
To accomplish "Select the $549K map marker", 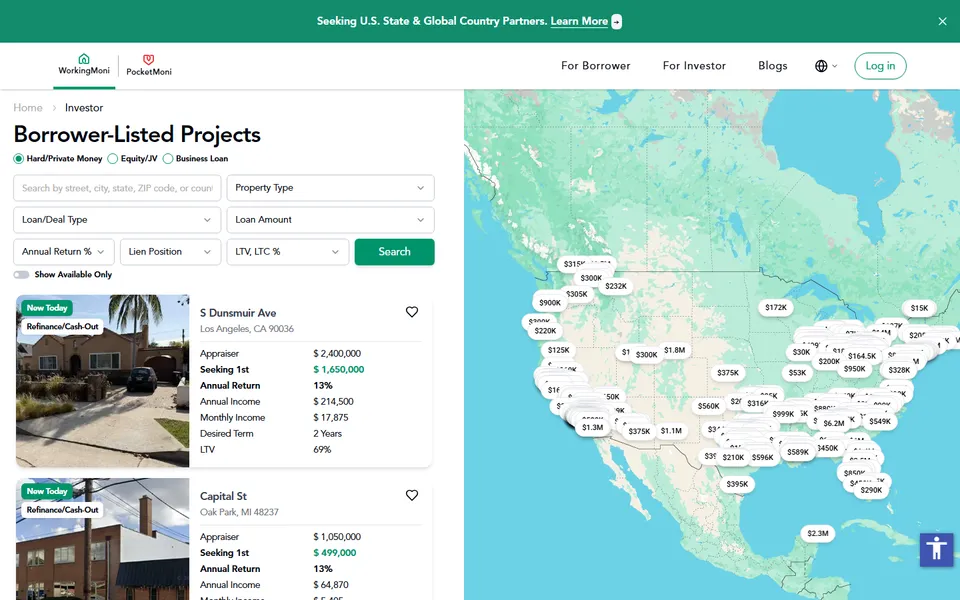I will [x=880, y=421].
